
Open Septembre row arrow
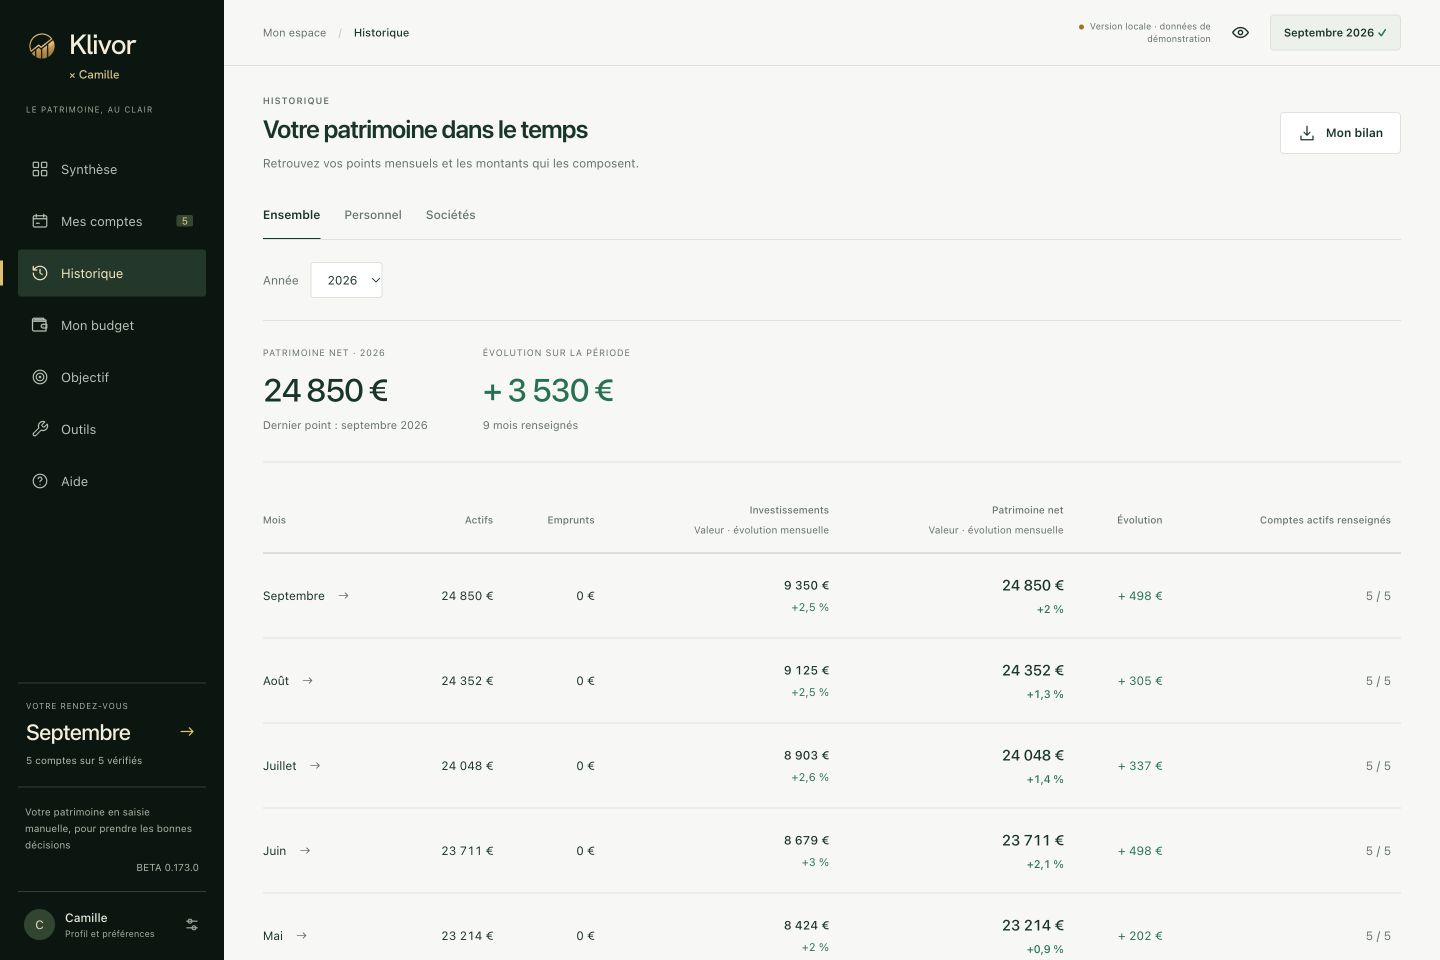tap(344, 595)
